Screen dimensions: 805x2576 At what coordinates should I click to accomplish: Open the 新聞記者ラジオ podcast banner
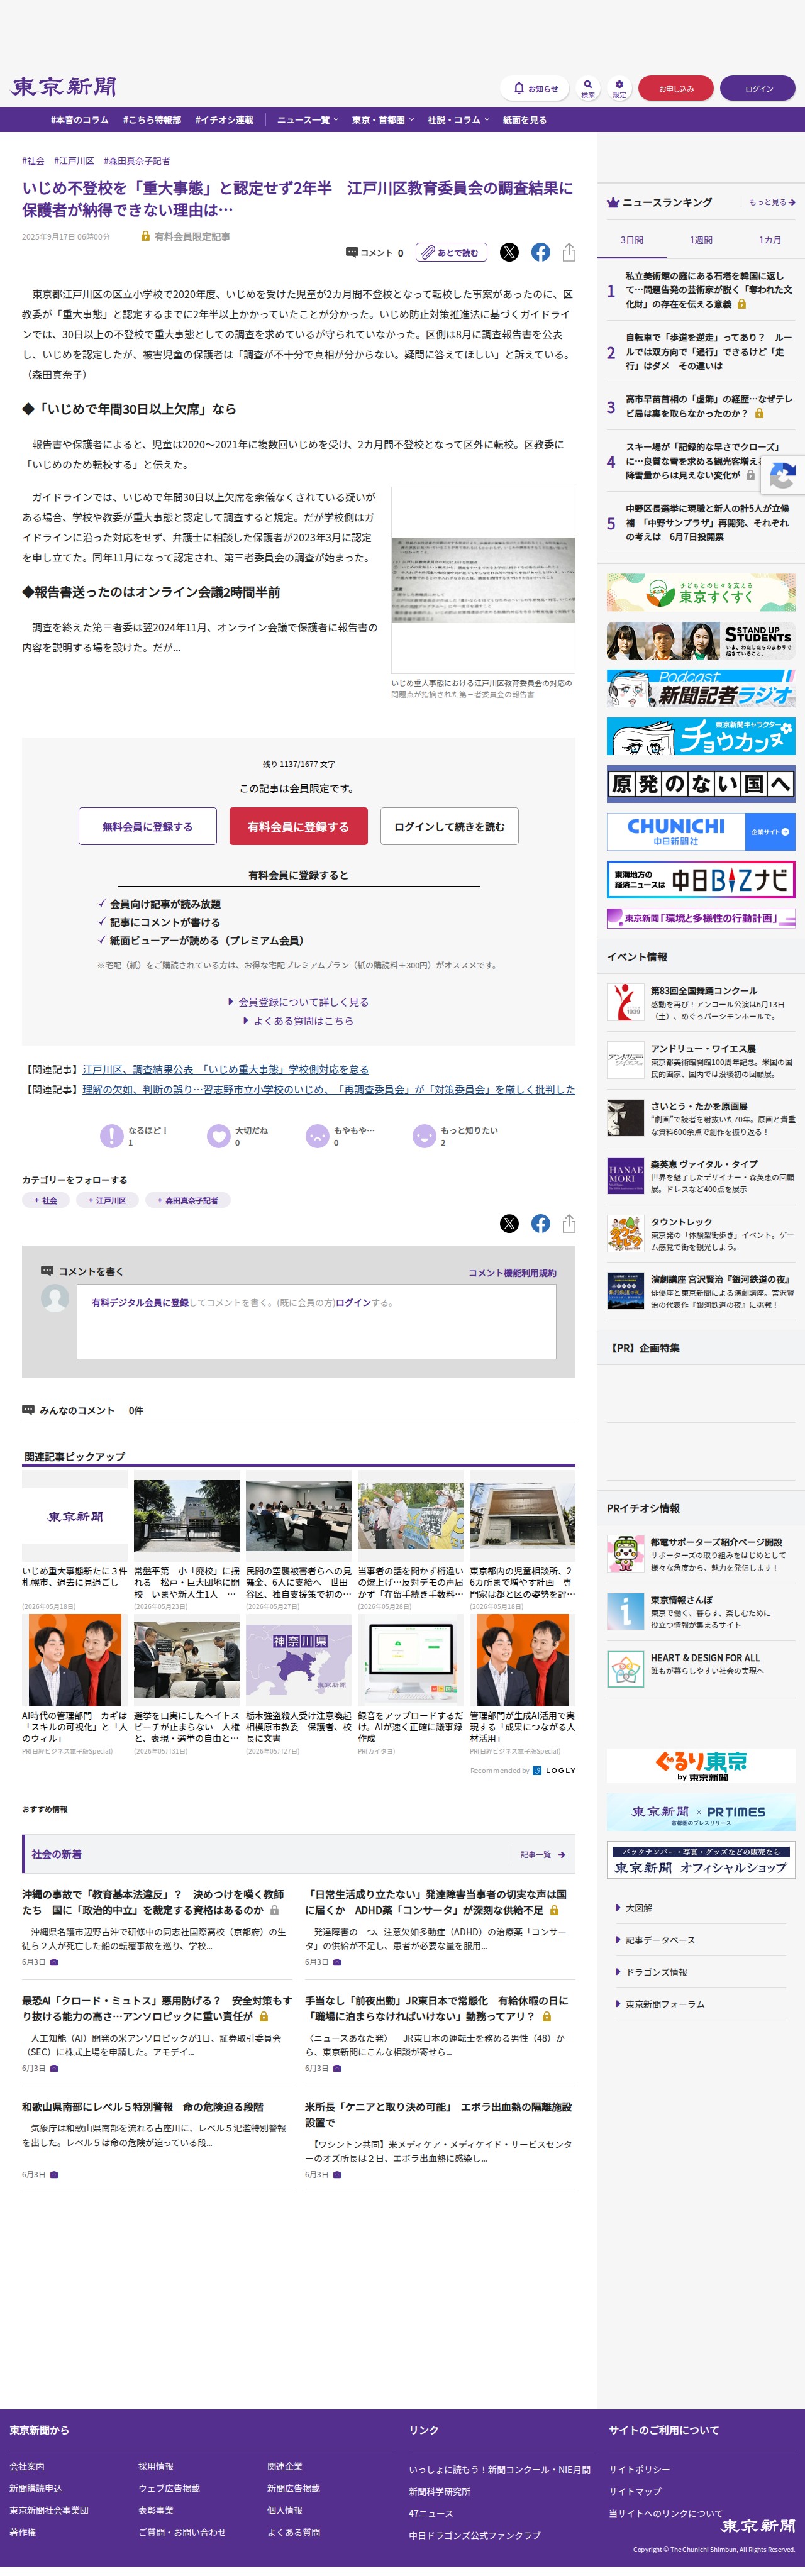701,688
